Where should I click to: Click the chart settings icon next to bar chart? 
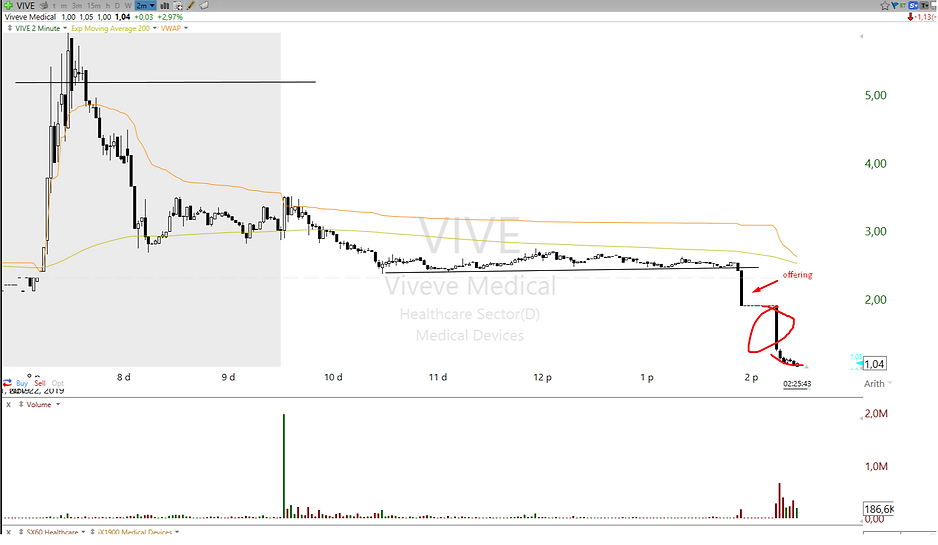(178, 6)
